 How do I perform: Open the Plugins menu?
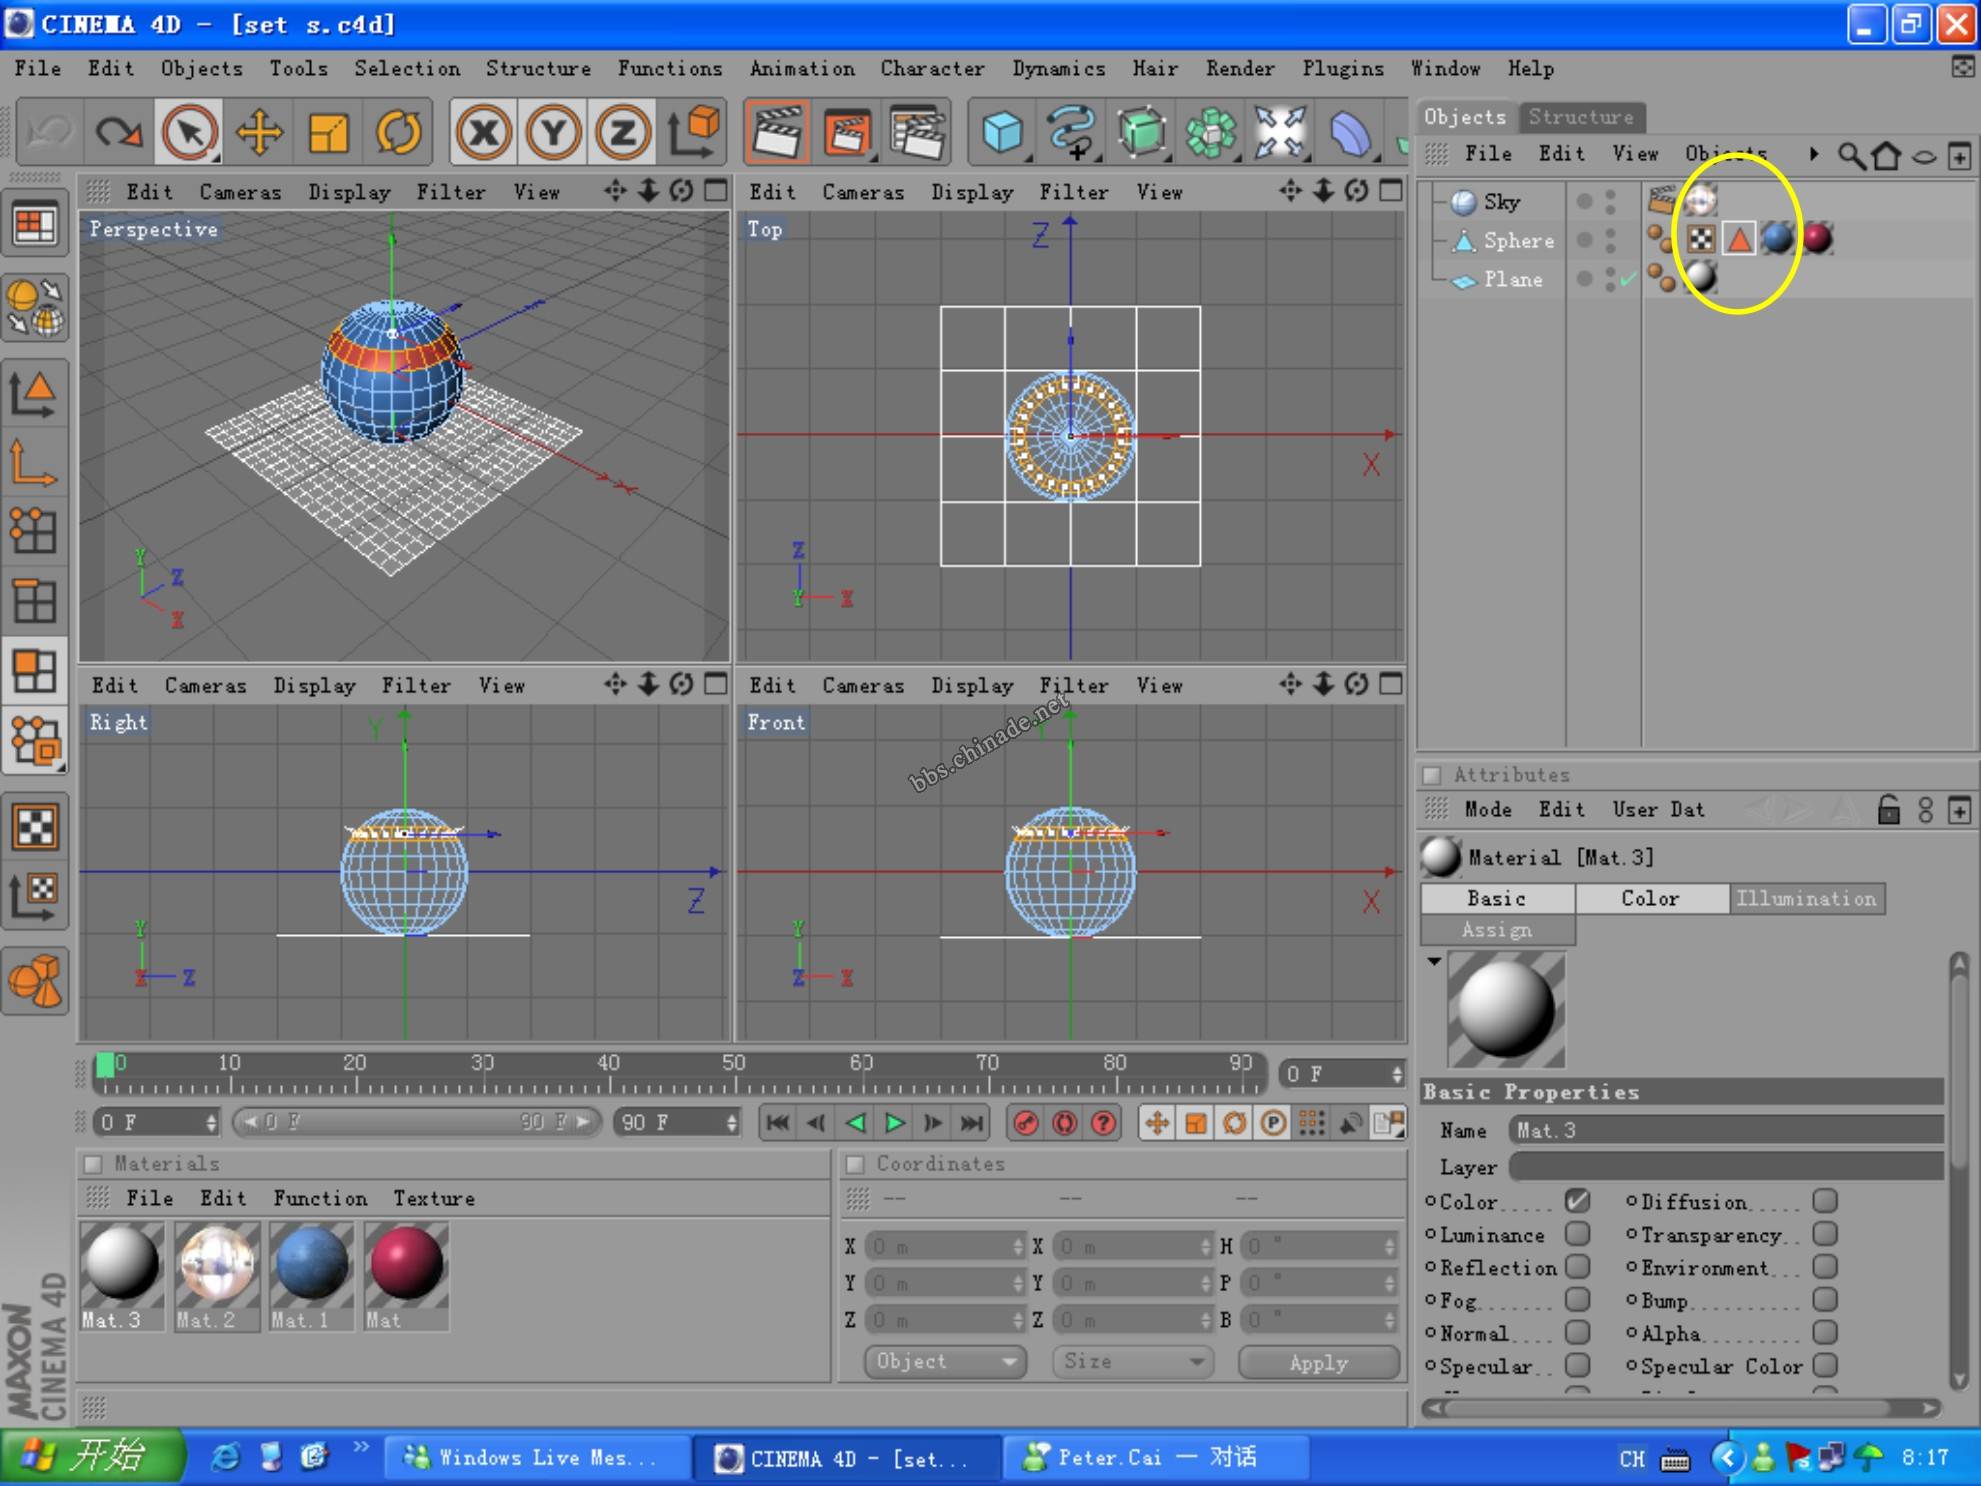[1342, 69]
